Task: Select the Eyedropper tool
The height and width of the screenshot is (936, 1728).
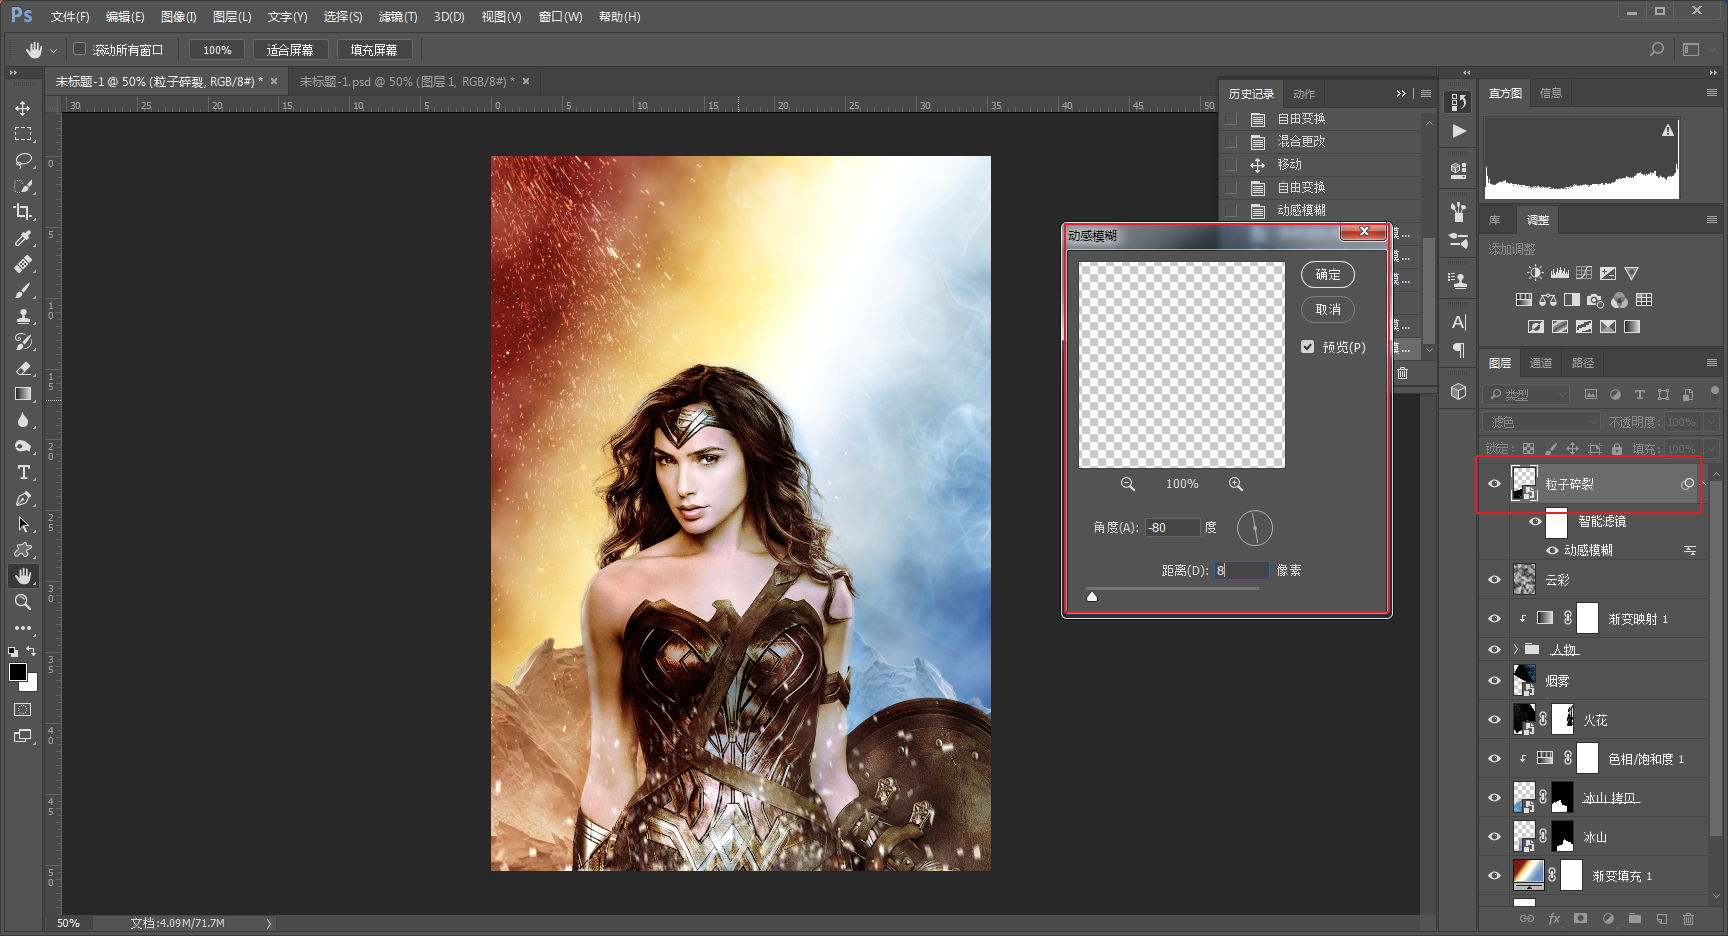Action: 23,238
